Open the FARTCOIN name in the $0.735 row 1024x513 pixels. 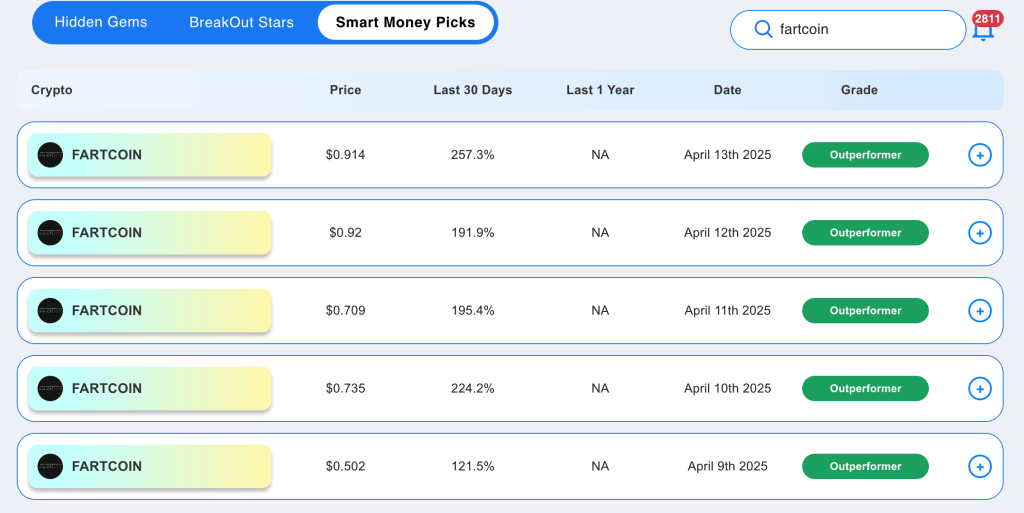(106, 388)
